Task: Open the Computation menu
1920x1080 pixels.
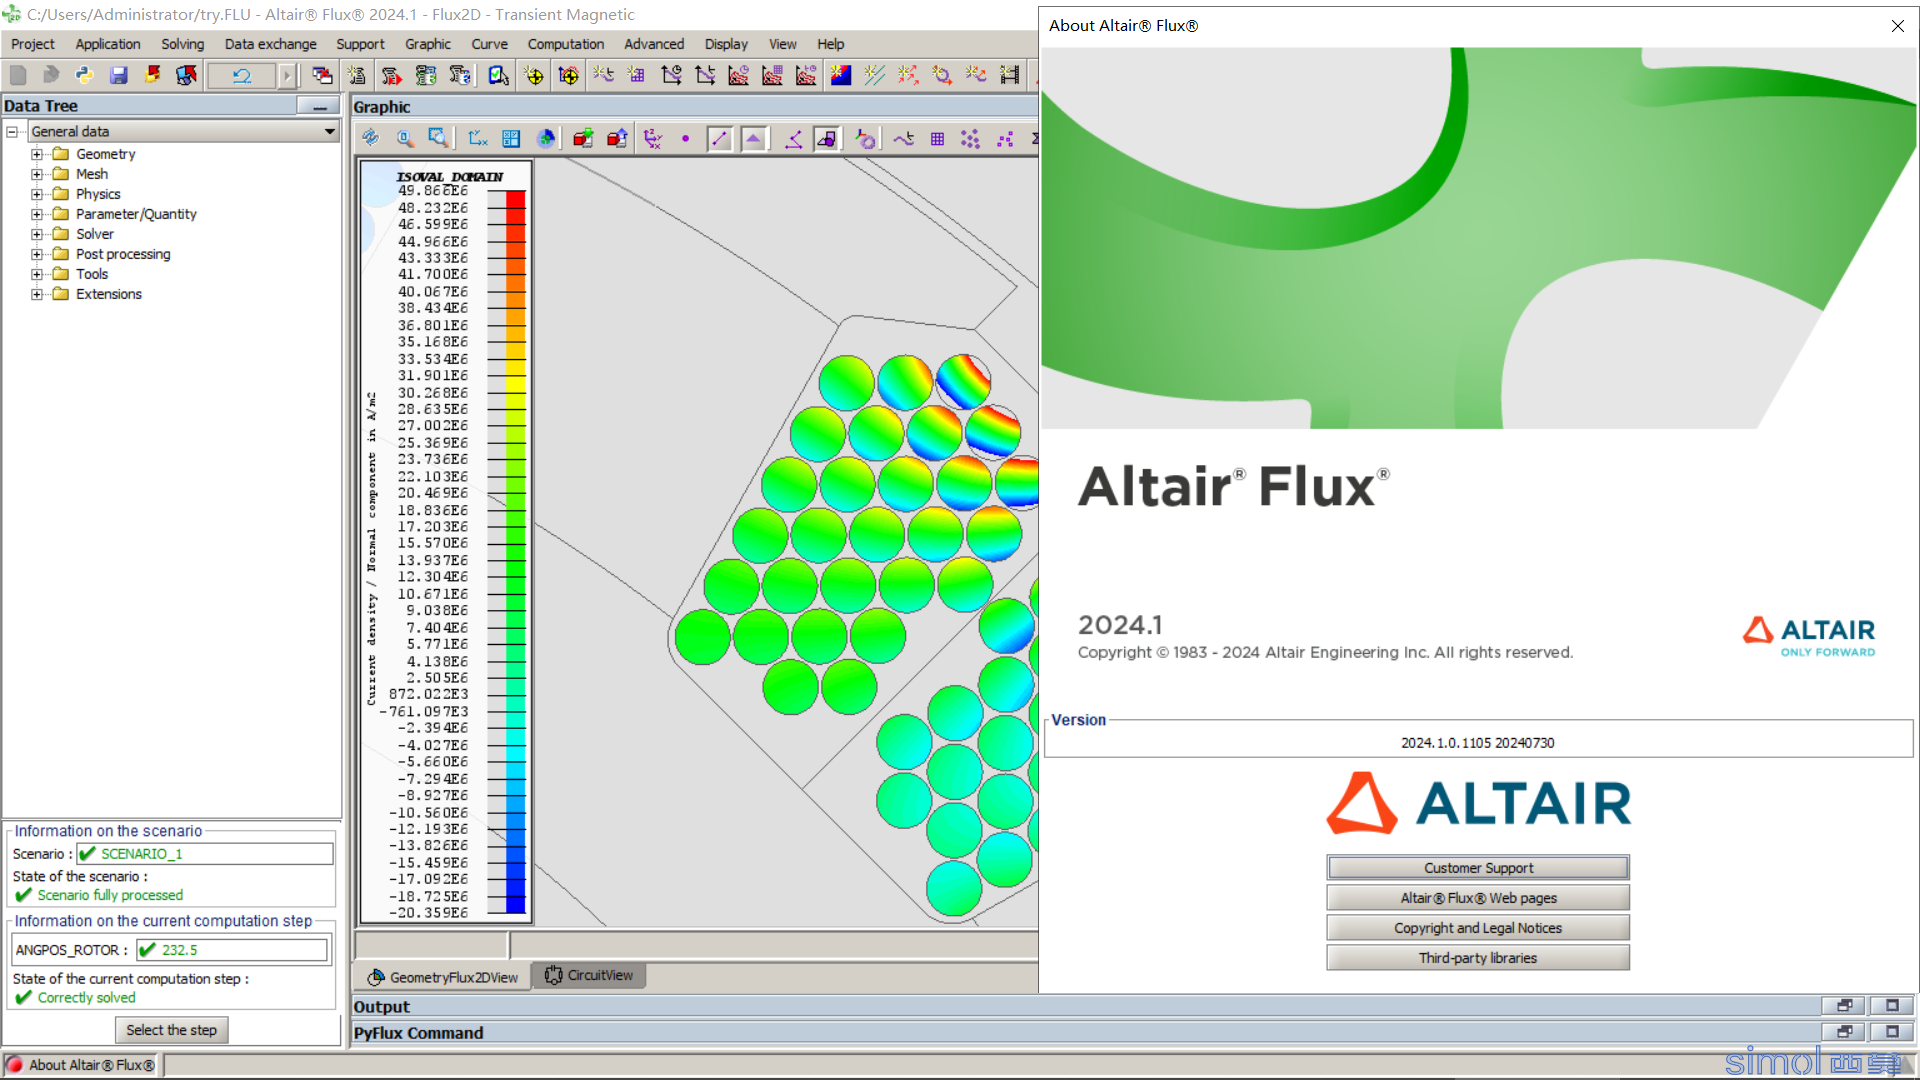Action: (x=566, y=44)
